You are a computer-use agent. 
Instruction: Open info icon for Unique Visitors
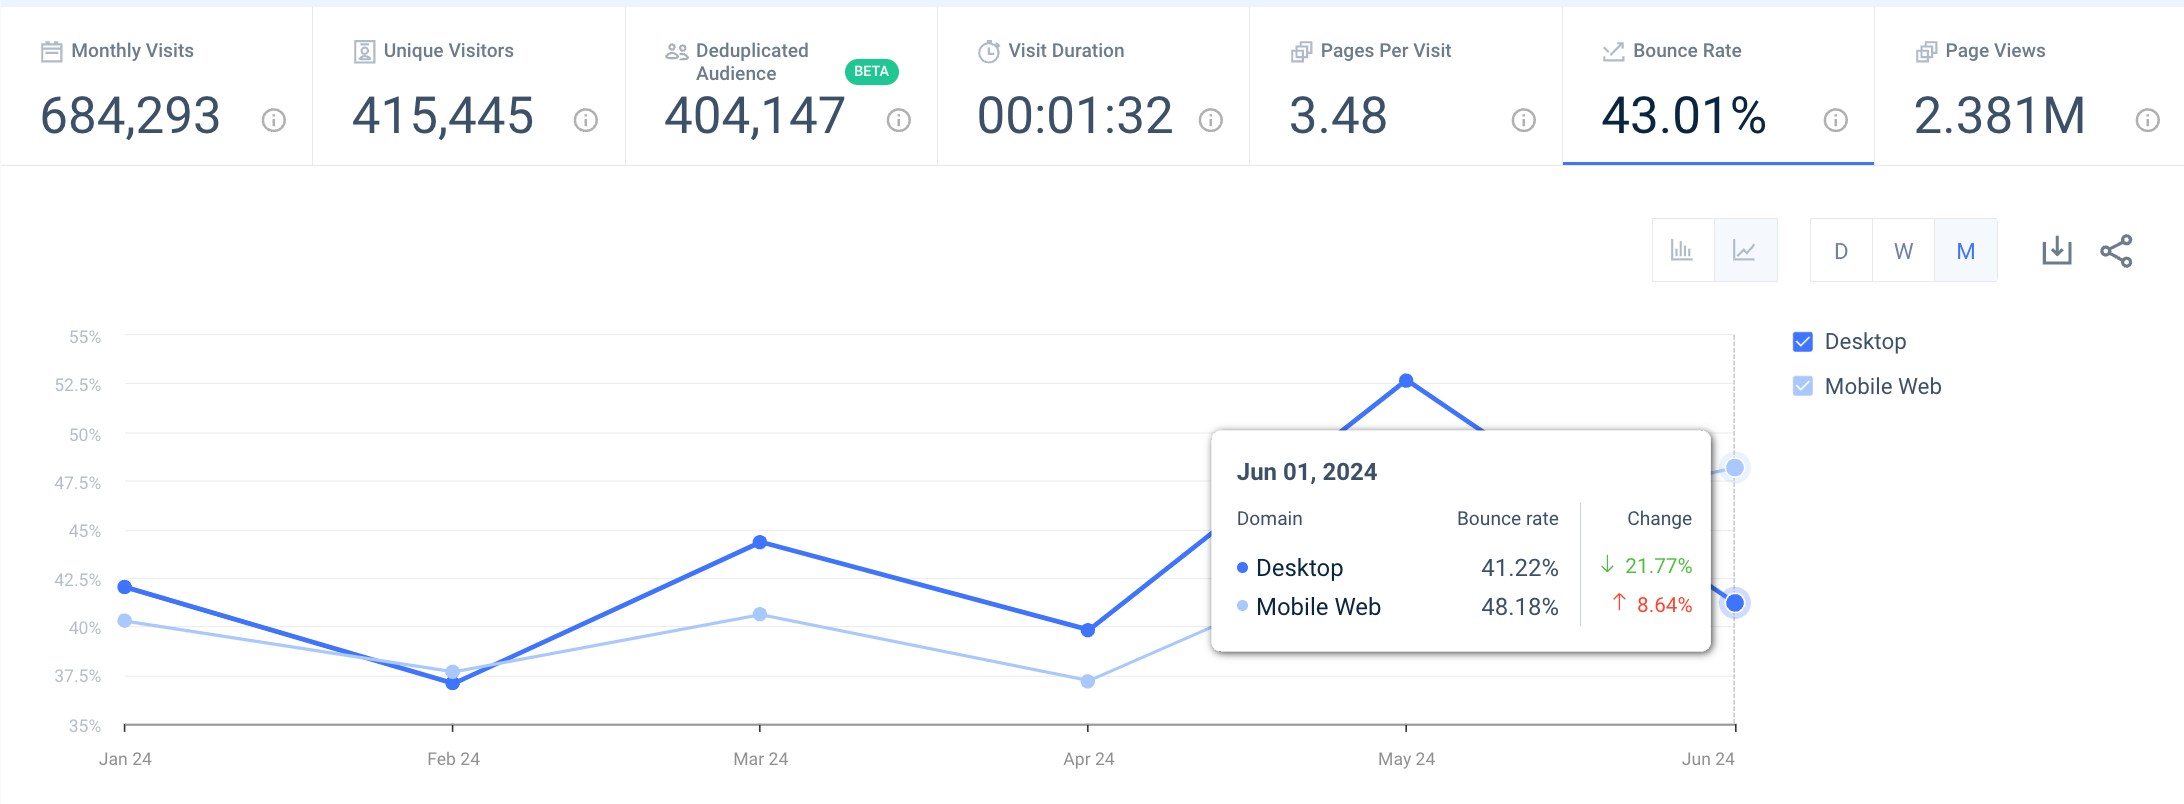tap(586, 121)
